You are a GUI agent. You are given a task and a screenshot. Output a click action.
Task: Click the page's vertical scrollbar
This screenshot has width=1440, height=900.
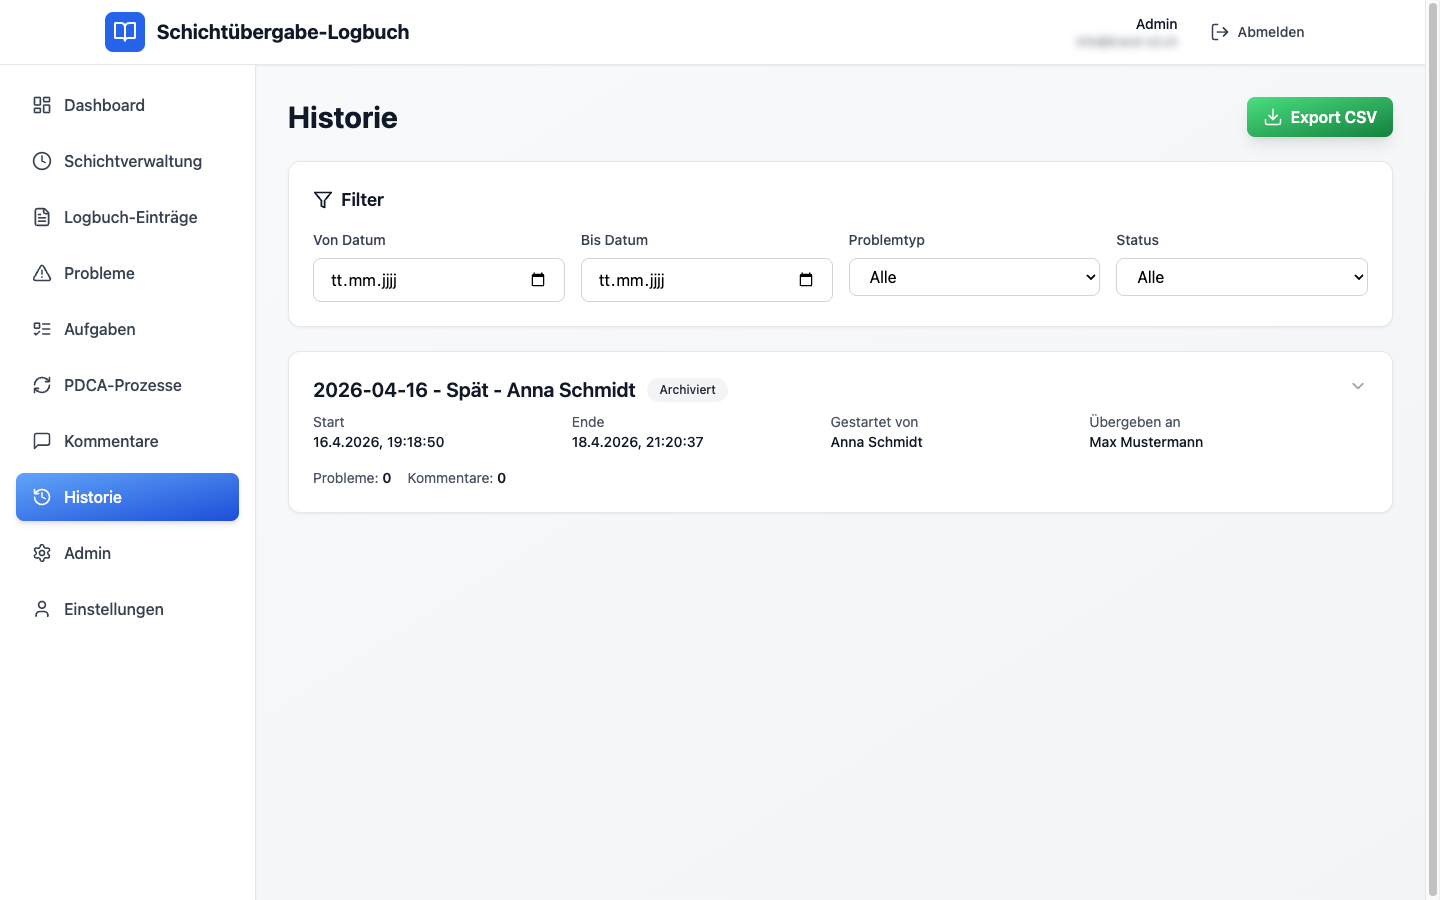[x=1432, y=450]
